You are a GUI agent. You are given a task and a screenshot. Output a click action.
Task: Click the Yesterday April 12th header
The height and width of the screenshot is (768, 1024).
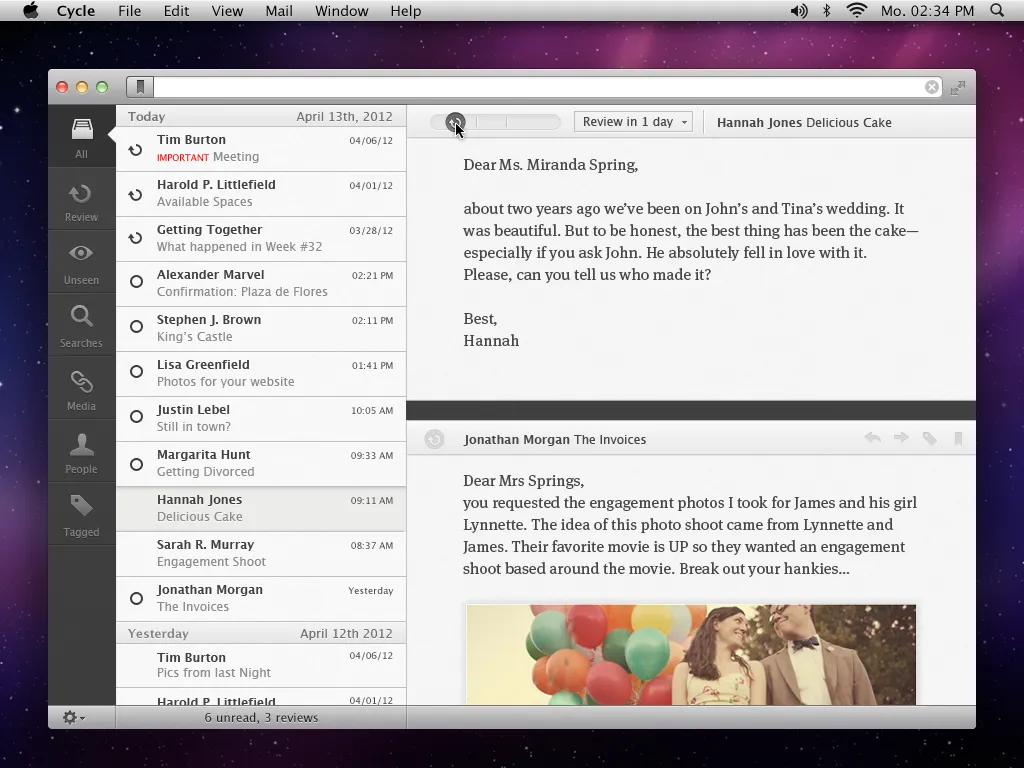click(x=261, y=633)
